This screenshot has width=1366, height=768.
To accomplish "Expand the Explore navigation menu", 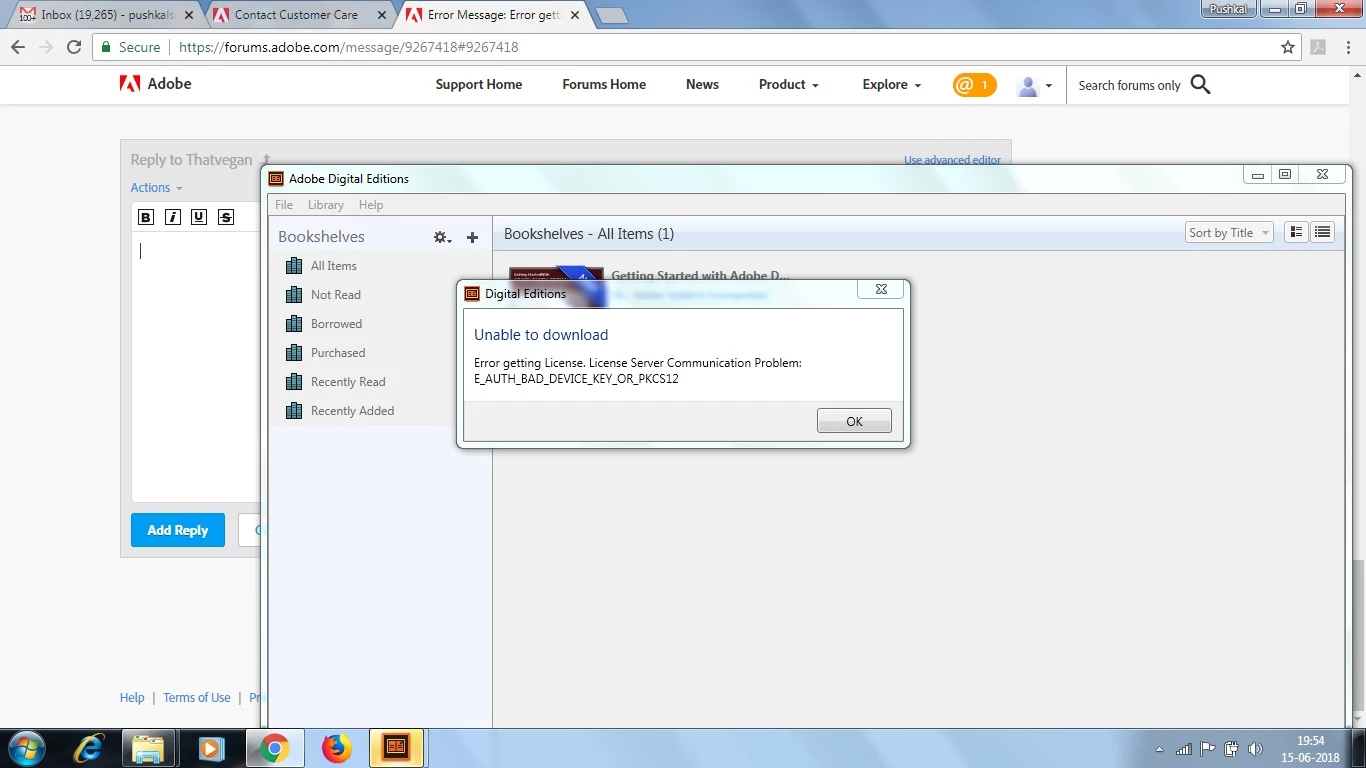I will (x=892, y=85).
